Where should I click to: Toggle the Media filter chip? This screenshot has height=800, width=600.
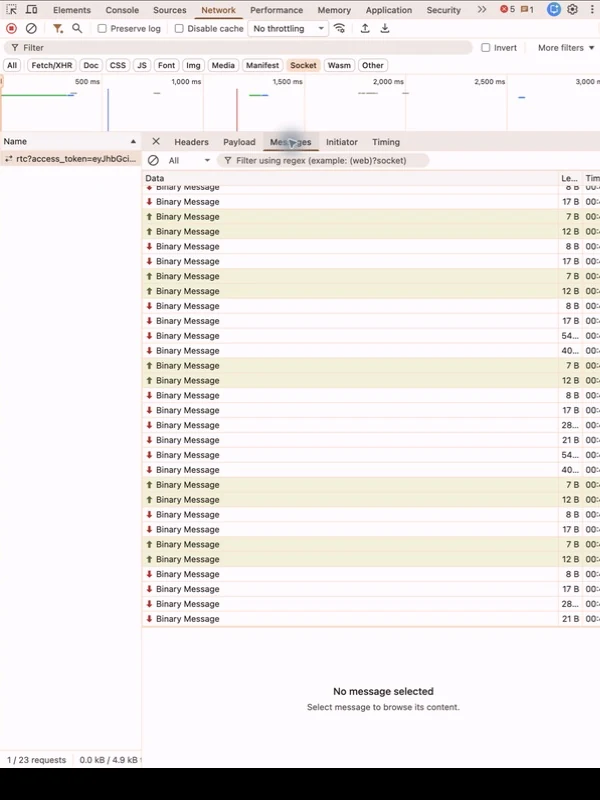[223, 65]
